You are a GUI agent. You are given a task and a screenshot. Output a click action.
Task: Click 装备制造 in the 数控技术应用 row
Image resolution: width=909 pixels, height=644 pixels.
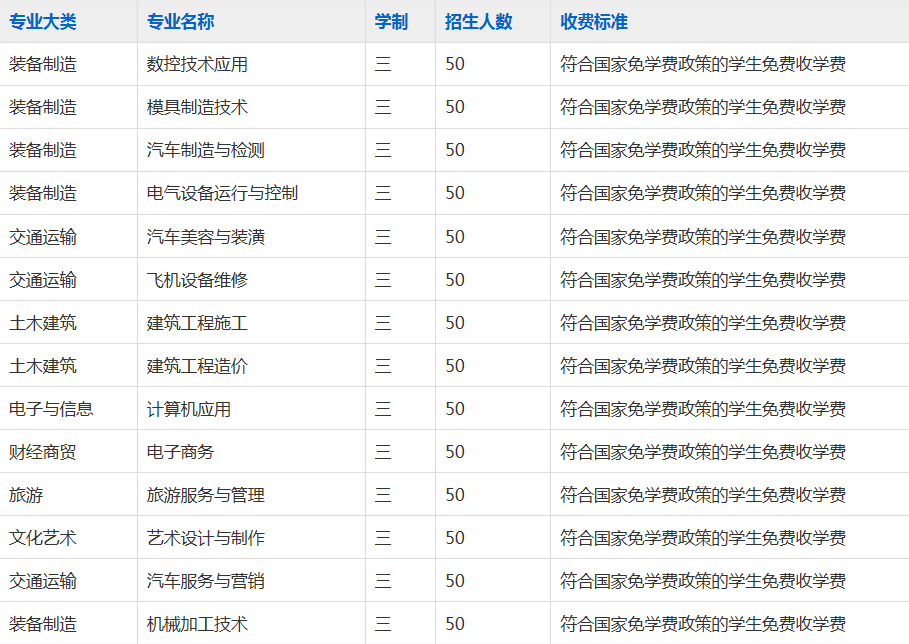(43, 64)
